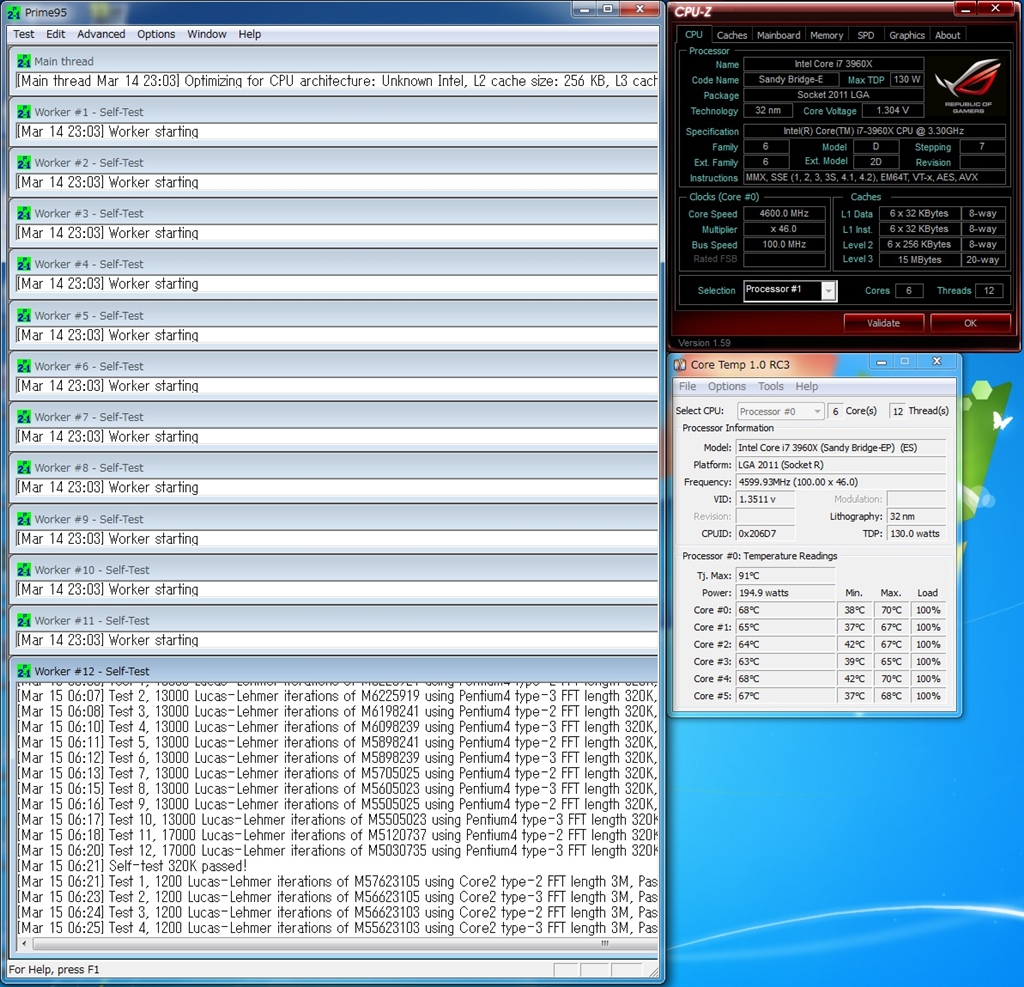The image size is (1024, 987).
Task: Click the Worker #5 Self-Test icon
Action: (24, 315)
